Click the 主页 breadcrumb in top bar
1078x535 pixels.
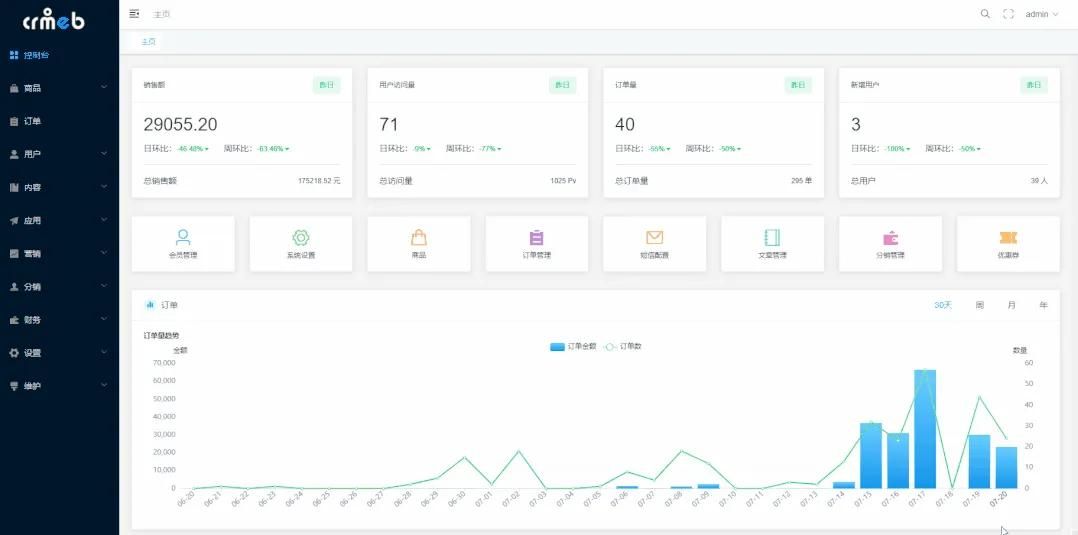pos(162,14)
